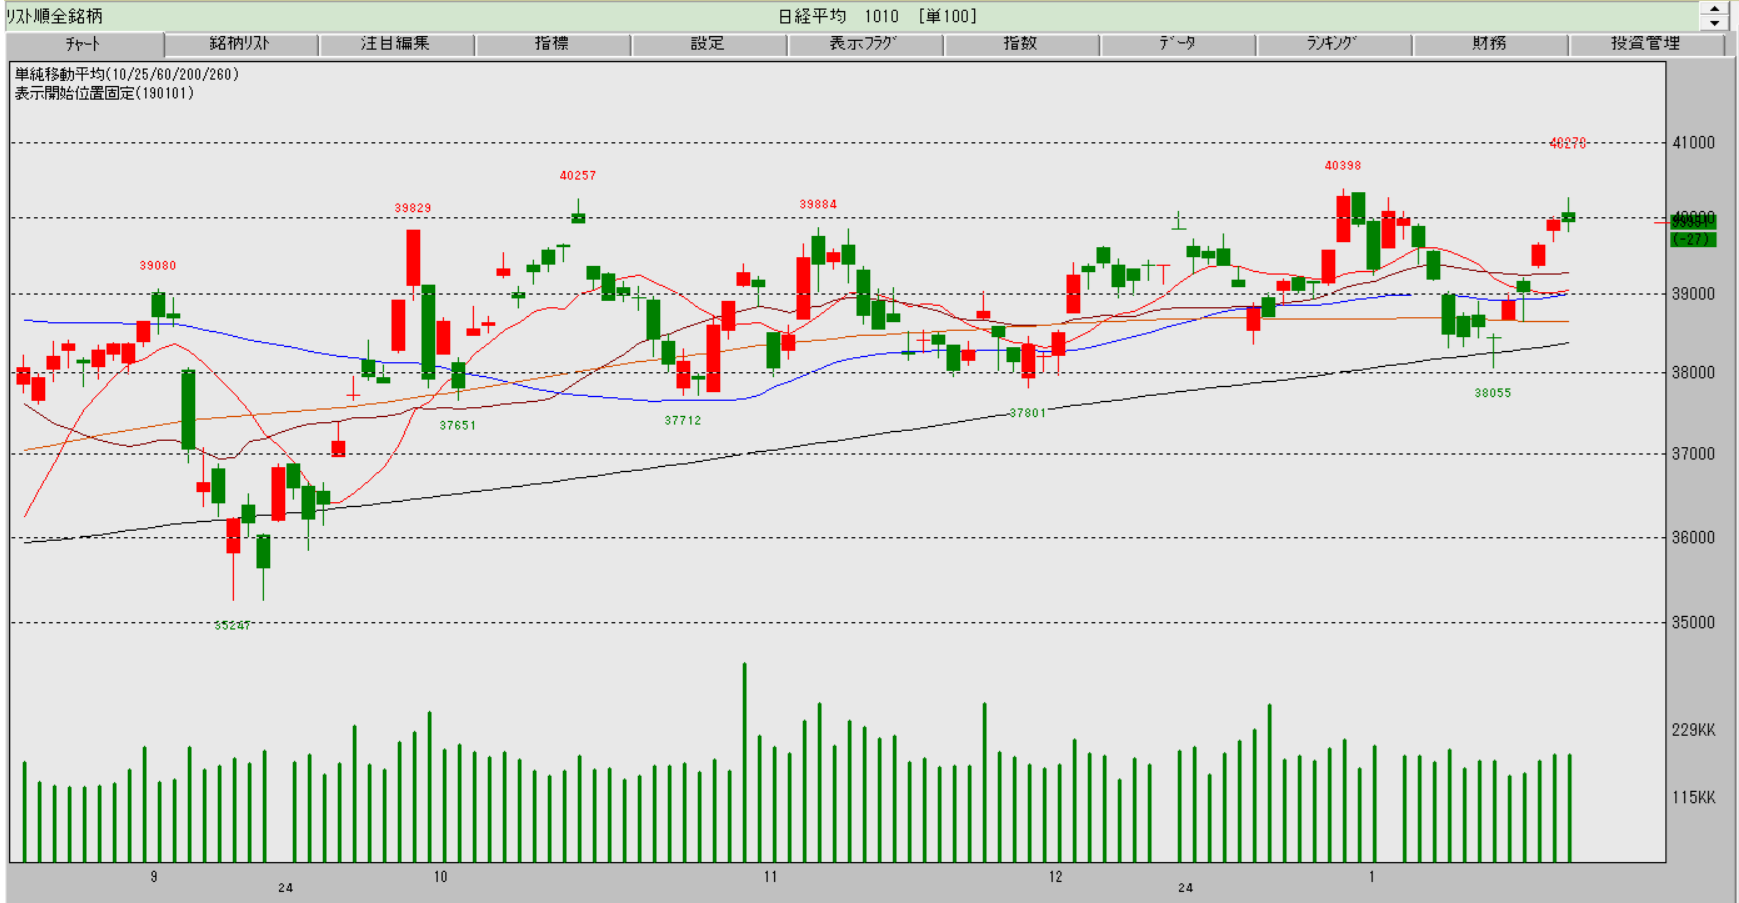Click the up arrow of the top-right spinner
The width and height of the screenshot is (1739, 903).
coord(1714,9)
